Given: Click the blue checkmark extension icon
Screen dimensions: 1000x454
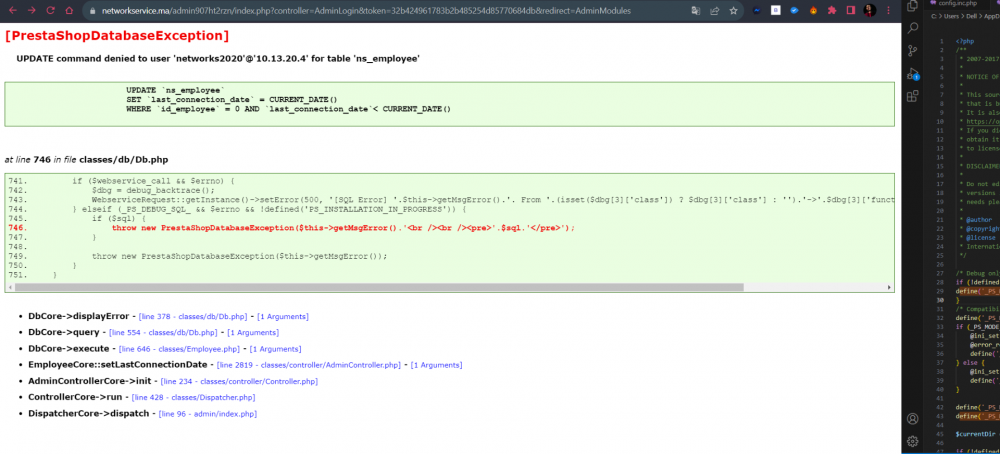Looking at the screenshot, I should click(794, 11).
